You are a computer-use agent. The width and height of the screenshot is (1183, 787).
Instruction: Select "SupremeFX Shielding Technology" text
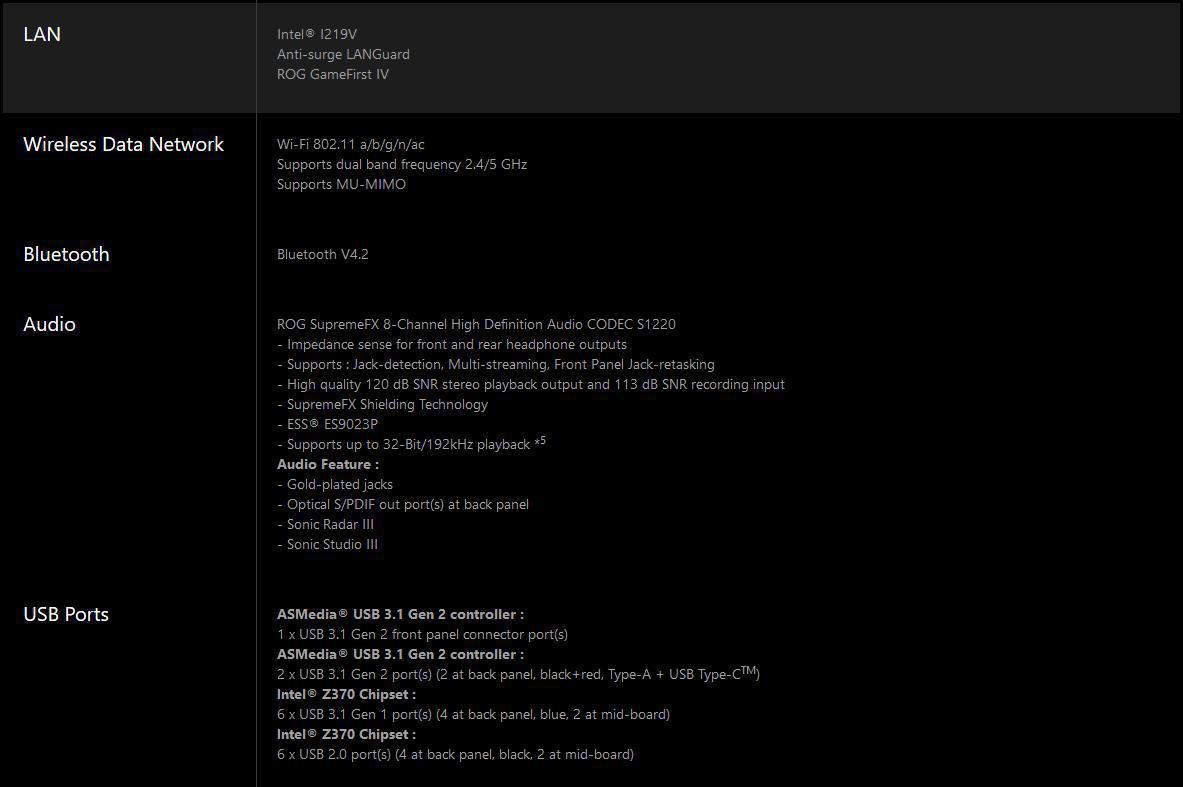pyautogui.click(x=383, y=404)
